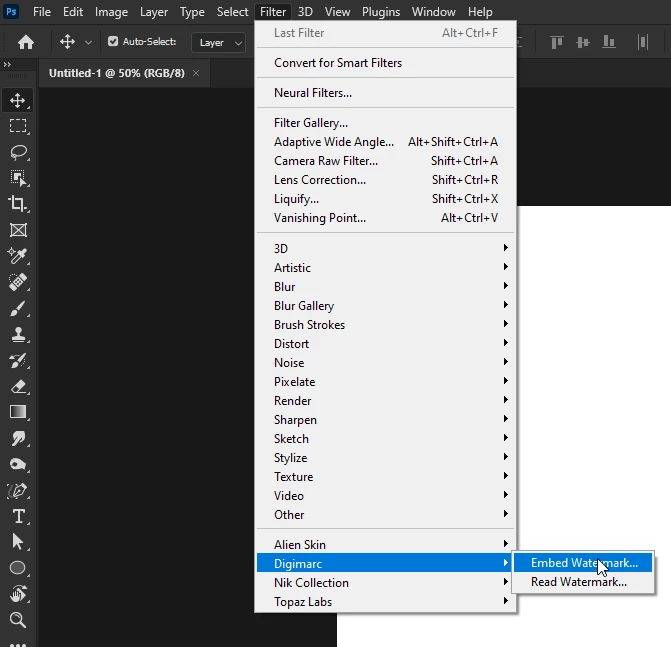Image resolution: width=671 pixels, height=647 pixels.
Task: Expand the Sharpen submenu
Action: pos(385,419)
